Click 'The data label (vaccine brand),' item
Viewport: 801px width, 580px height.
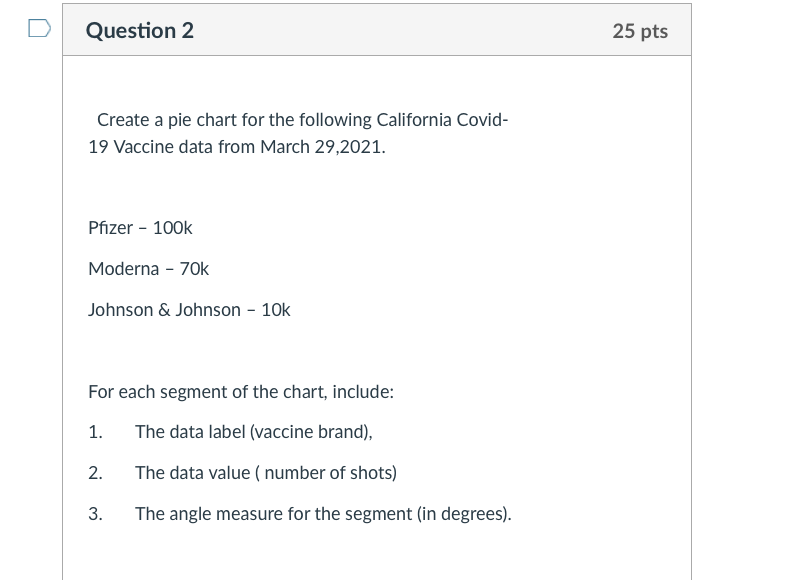point(254,432)
